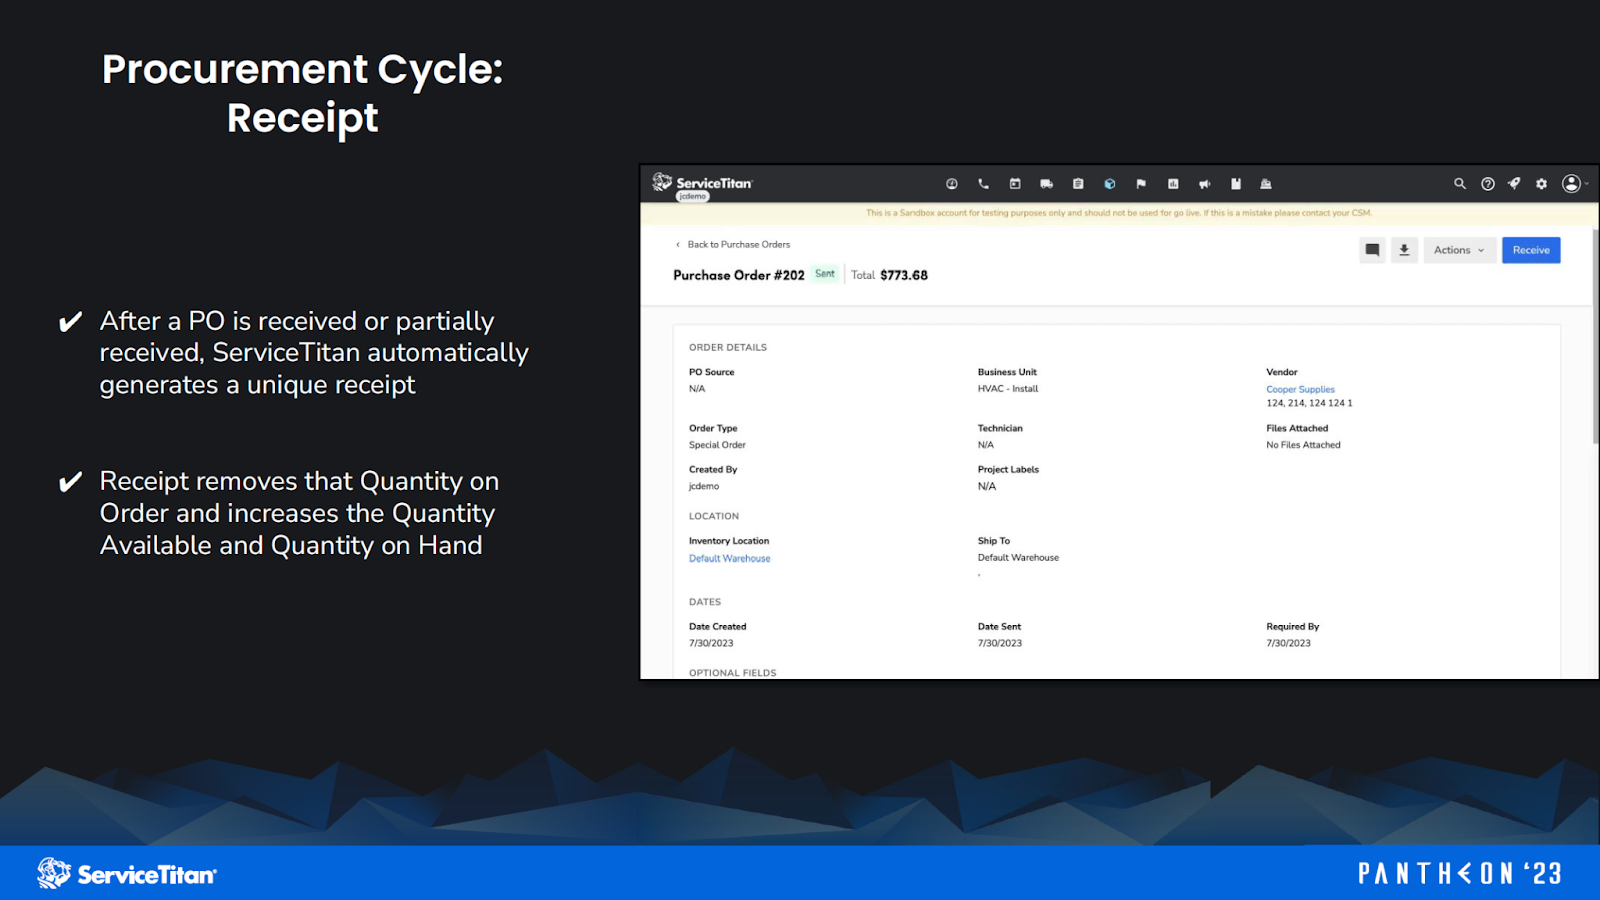Click the Purchase Order #202 heading
The image size is (1600, 900).
coord(739,275)
